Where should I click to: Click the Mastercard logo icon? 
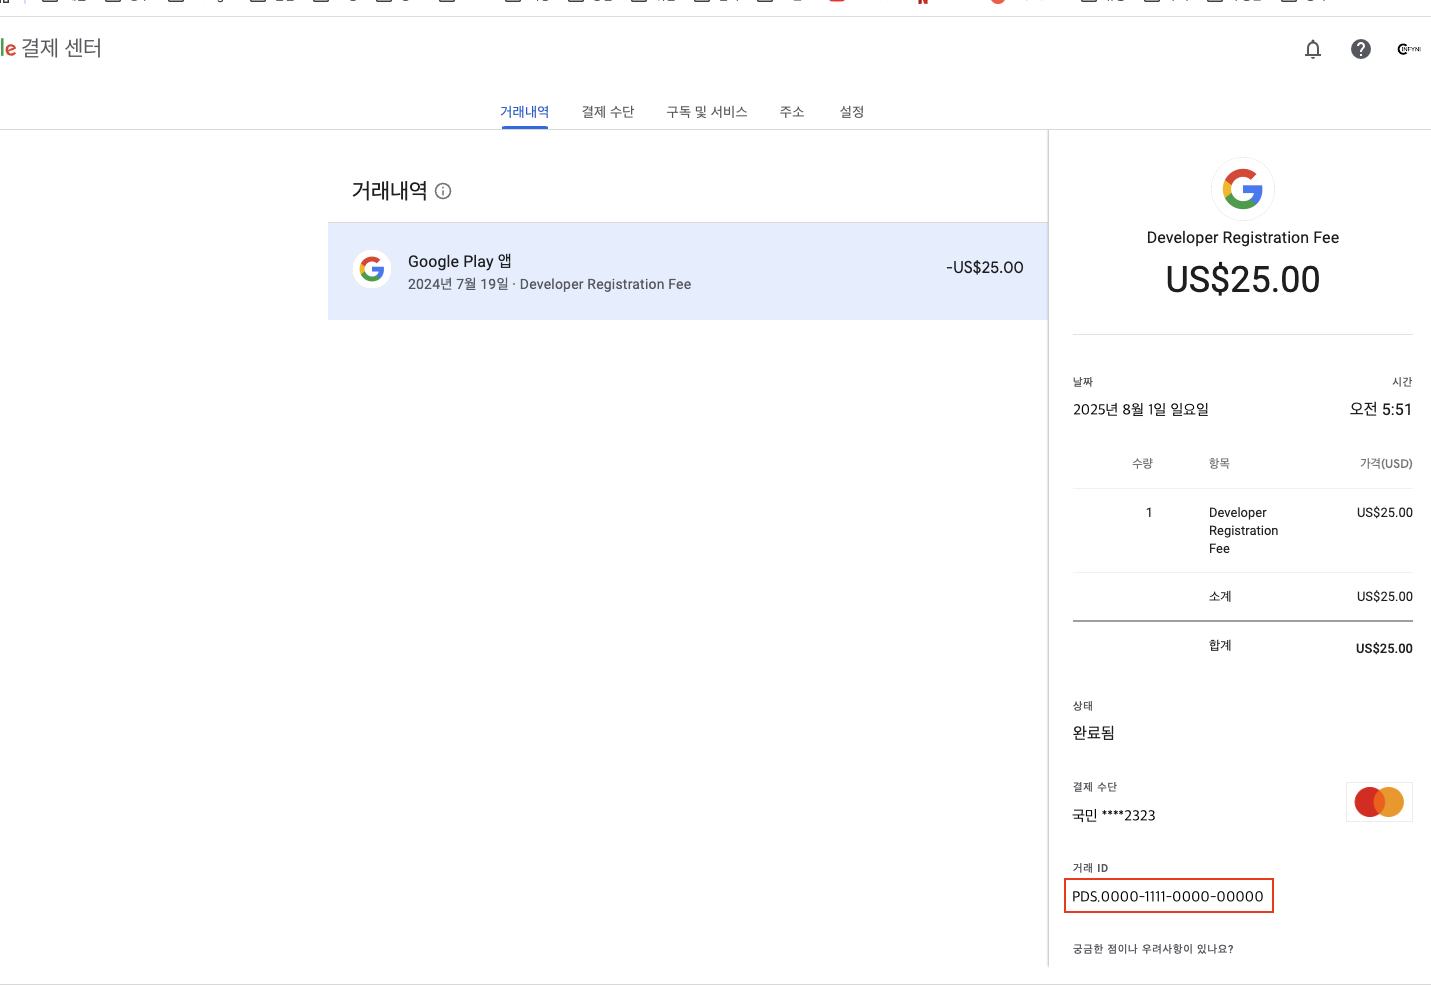coord(1379,802)
